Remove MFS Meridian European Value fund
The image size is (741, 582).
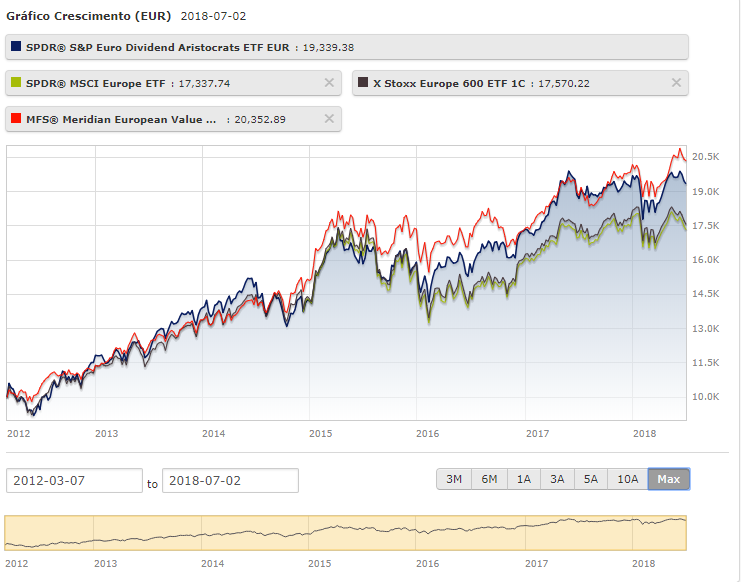(x=329, y=119)
